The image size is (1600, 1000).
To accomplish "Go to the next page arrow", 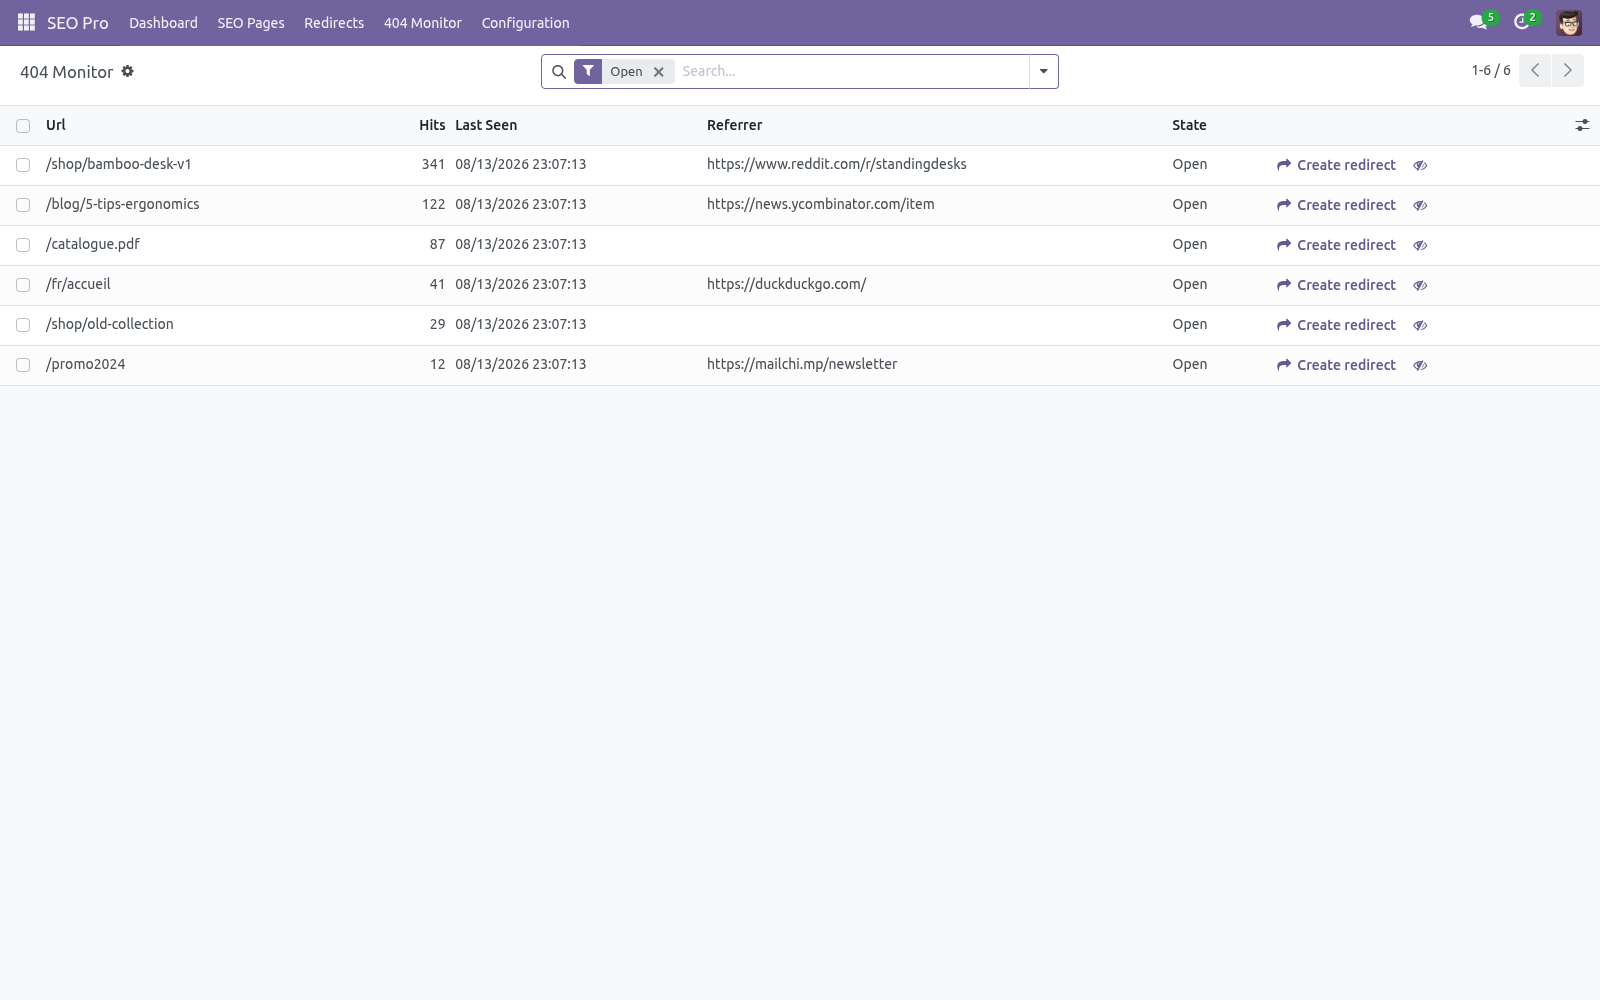I will [1567, 70].
